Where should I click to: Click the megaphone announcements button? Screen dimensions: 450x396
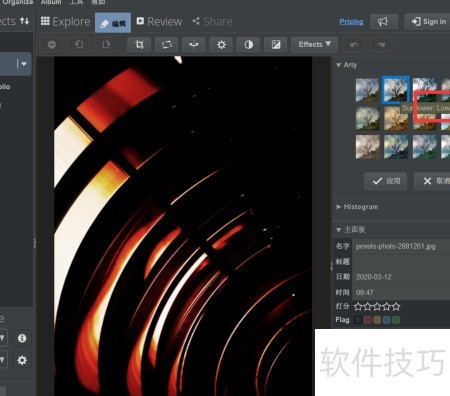pos(383,22)
